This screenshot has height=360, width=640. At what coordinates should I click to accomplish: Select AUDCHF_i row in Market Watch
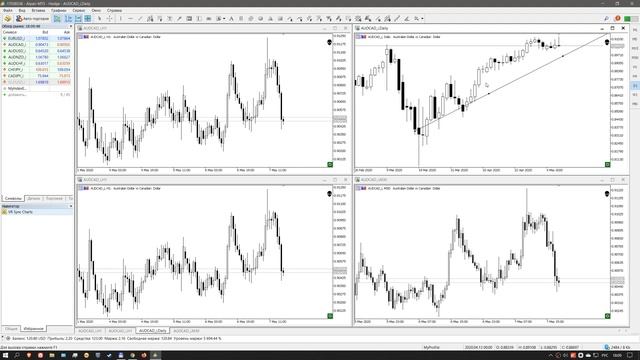pyautogui.click(x=37, y=63)
